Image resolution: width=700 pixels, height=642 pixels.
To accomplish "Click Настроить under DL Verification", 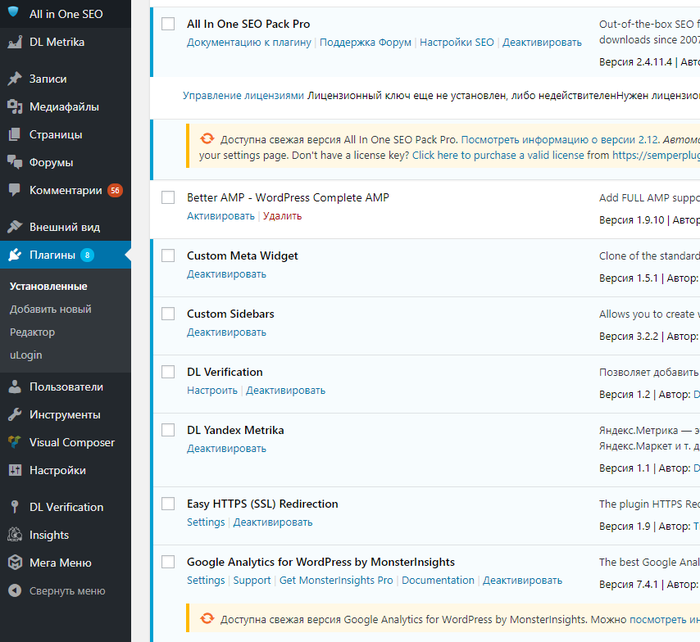I will click(x=211, y=390).
